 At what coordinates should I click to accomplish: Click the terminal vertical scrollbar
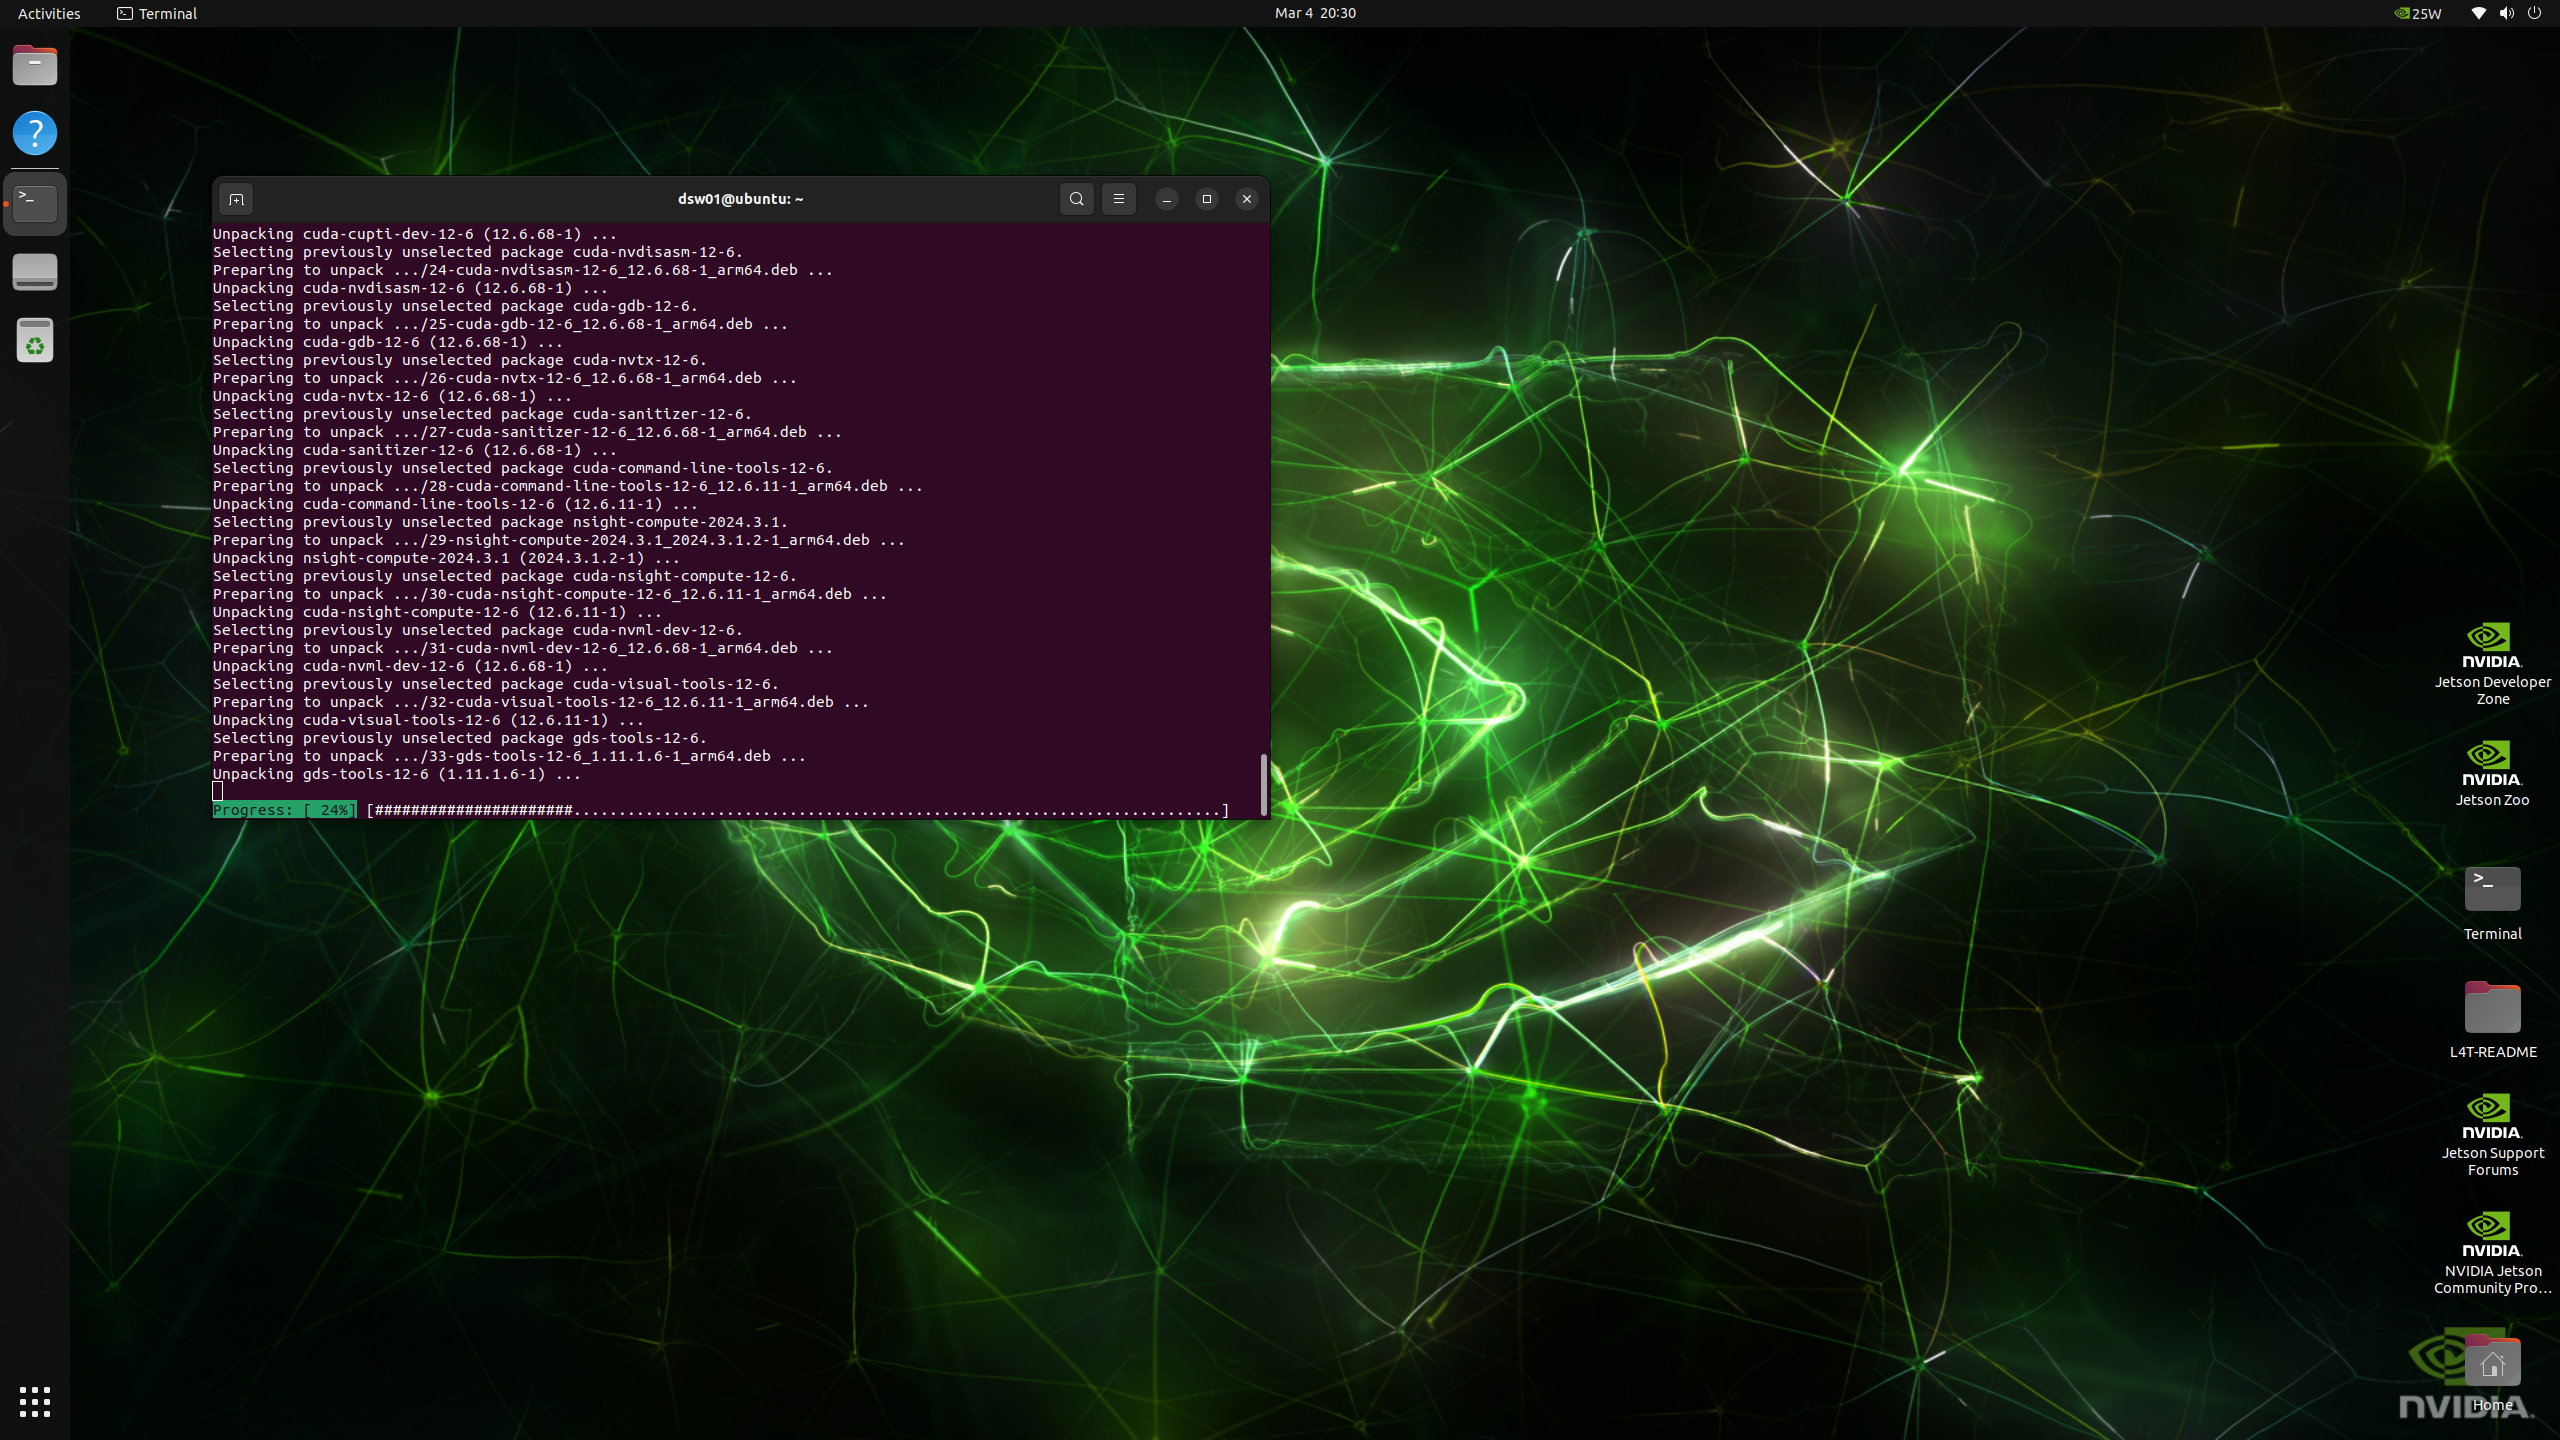(x=1263, y=784)
